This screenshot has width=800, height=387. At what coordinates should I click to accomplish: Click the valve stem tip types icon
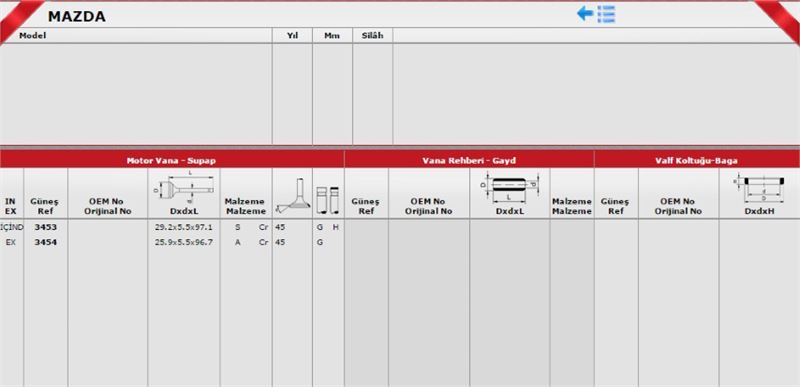click(x=328, y=200)
